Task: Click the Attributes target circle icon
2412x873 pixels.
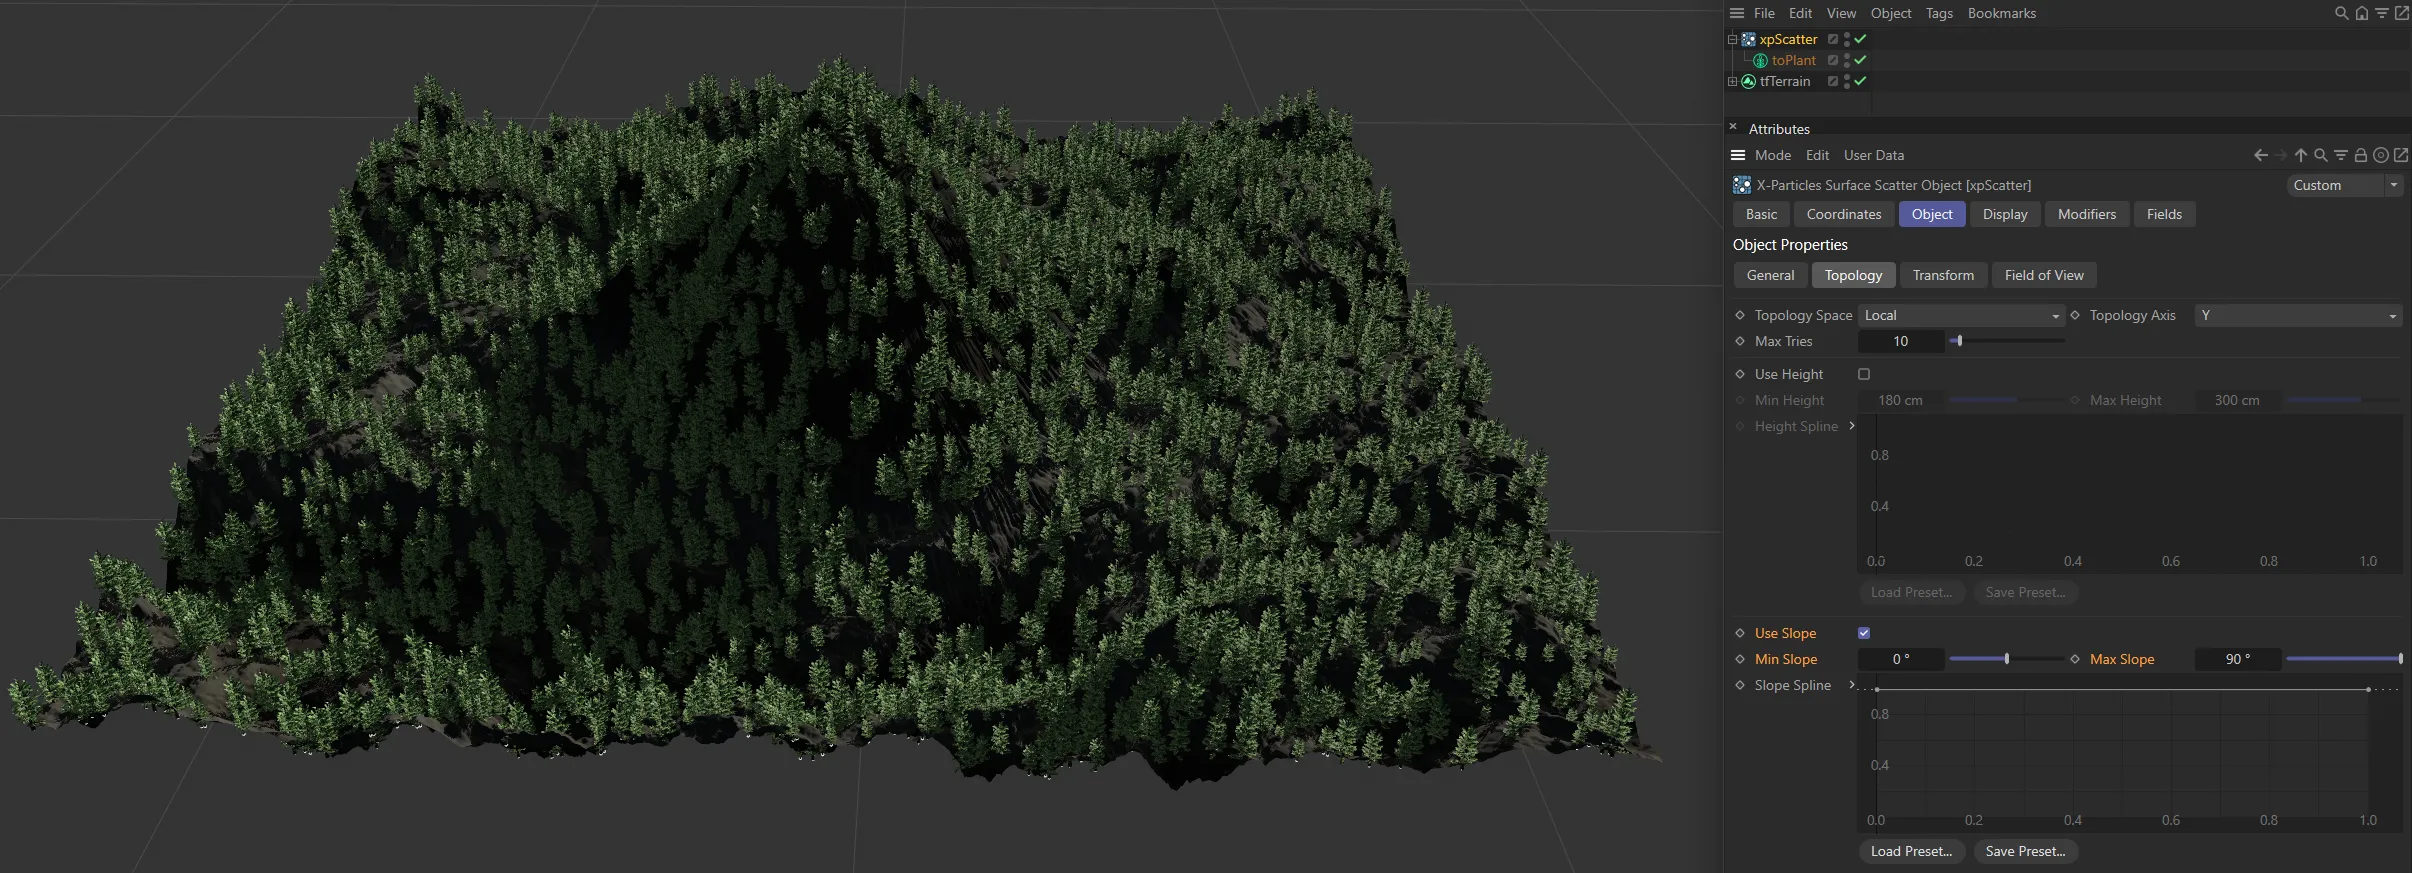Action: point(2381,155)
